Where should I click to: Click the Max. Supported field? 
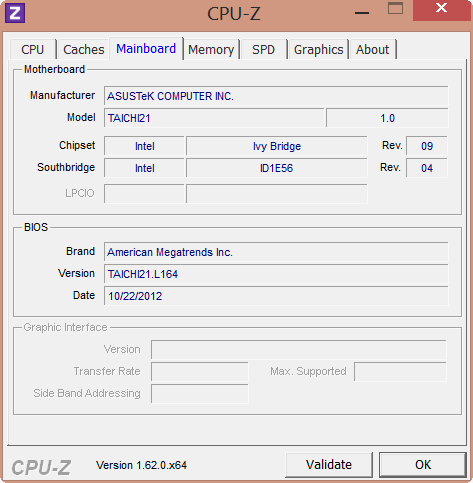pyautogui.click(x=400, y=371)
